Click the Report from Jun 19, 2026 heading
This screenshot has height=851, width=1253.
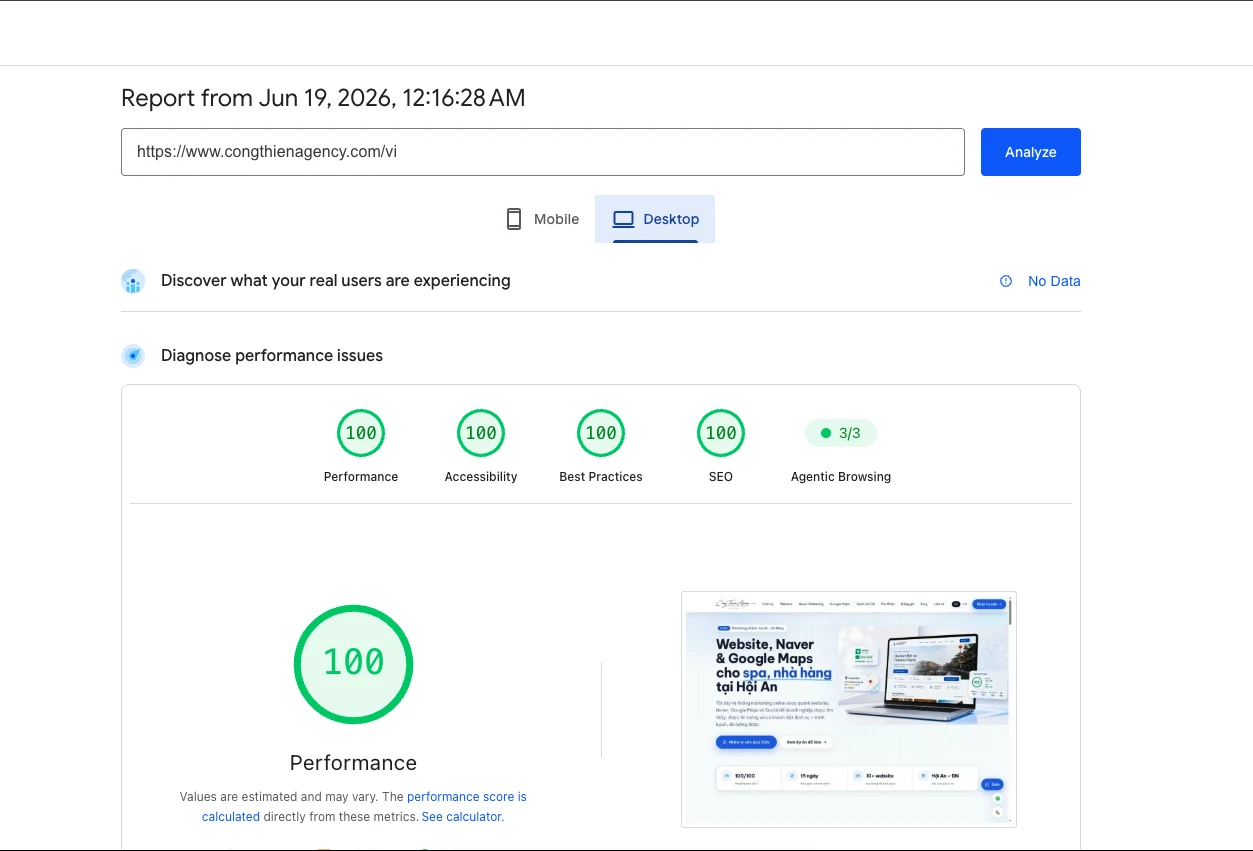(x=323, y=98)
